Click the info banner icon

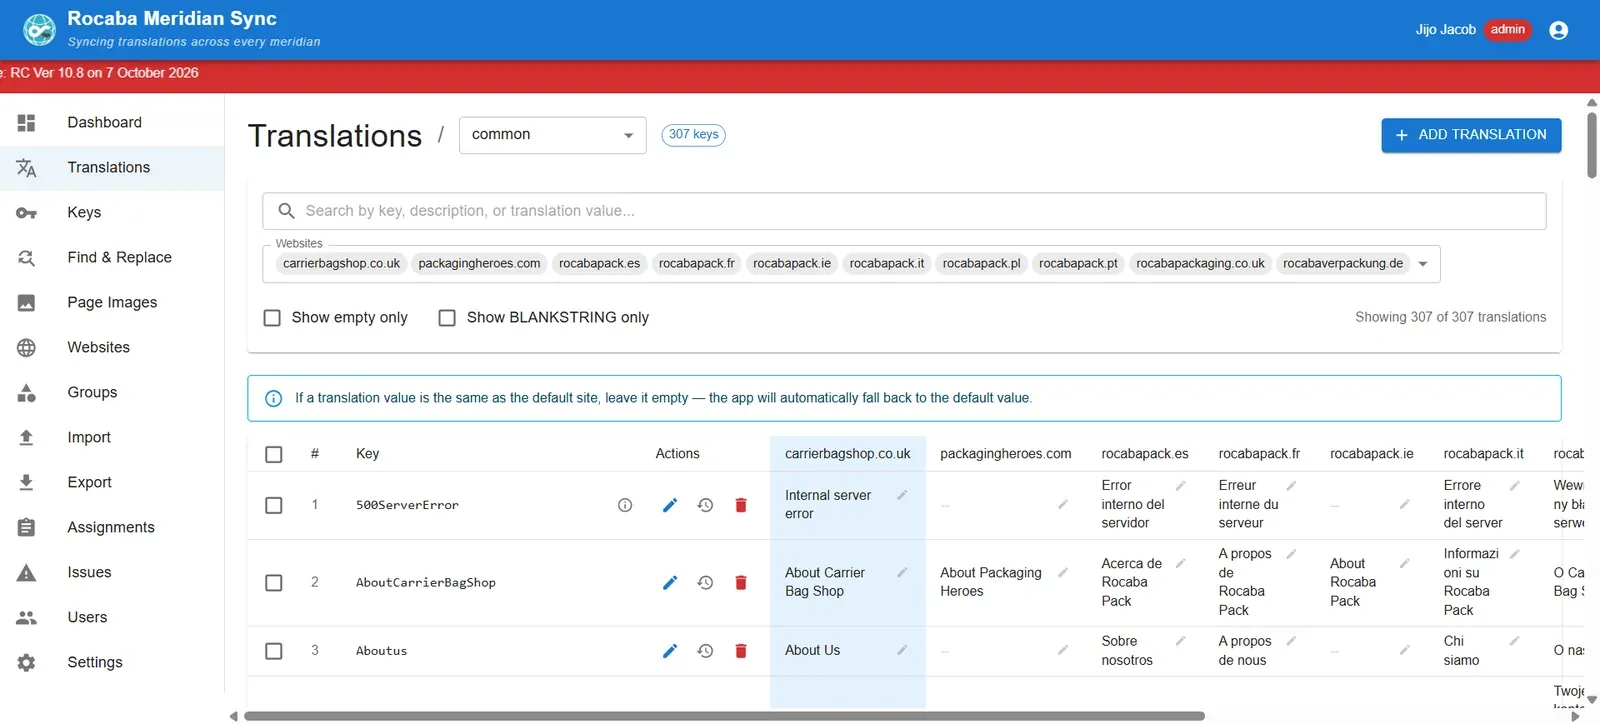pyautogui.click(x=273, y=398)
